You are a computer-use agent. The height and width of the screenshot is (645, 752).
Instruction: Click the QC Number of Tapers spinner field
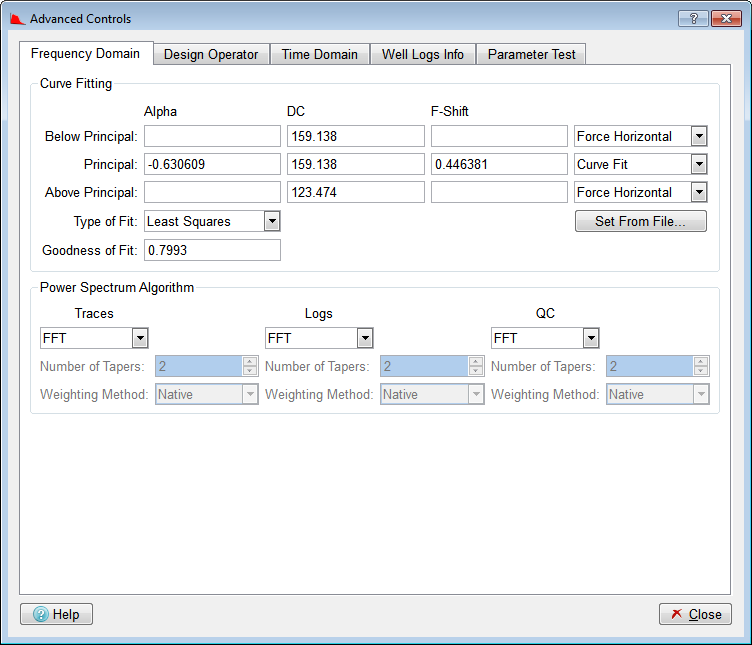coord(658,366)
